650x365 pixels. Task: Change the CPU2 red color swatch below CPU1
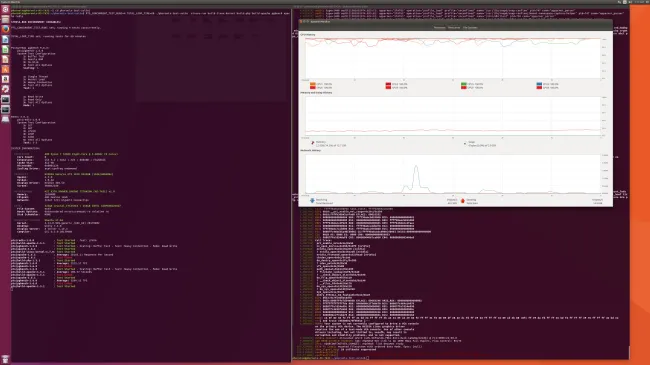click(313, 88)
